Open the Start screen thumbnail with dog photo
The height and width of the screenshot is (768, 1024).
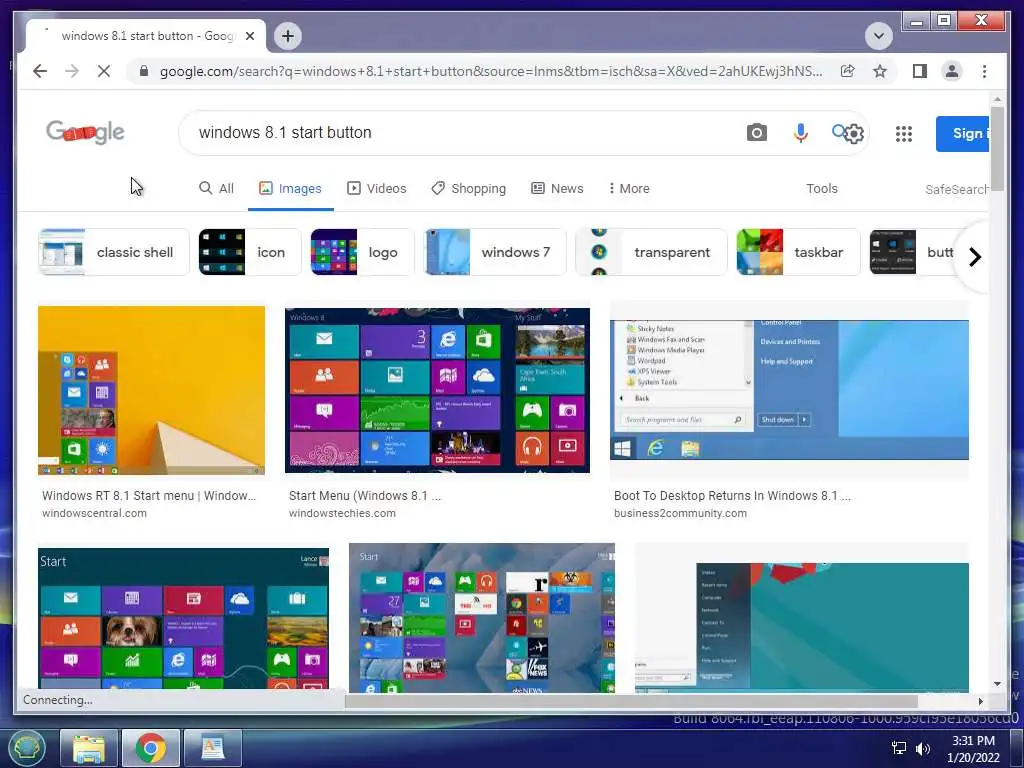[x=184, y=618]
